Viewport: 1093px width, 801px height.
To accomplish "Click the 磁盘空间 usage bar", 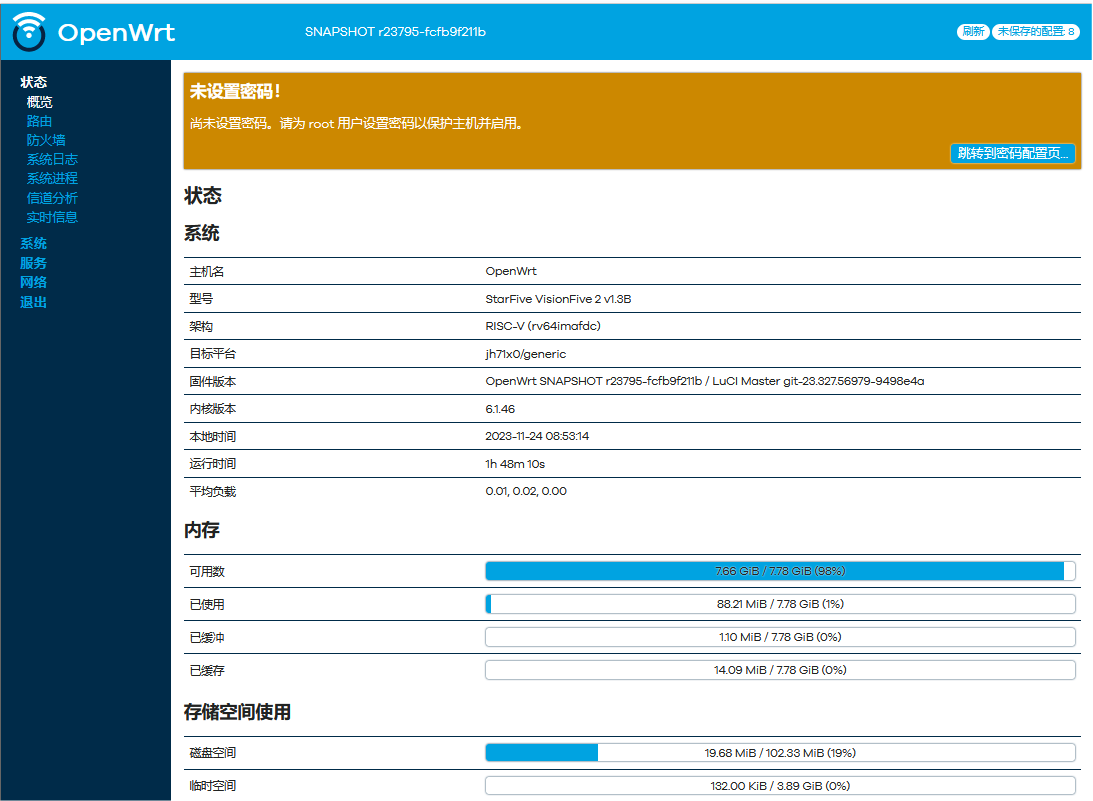I will coord(780,753).
